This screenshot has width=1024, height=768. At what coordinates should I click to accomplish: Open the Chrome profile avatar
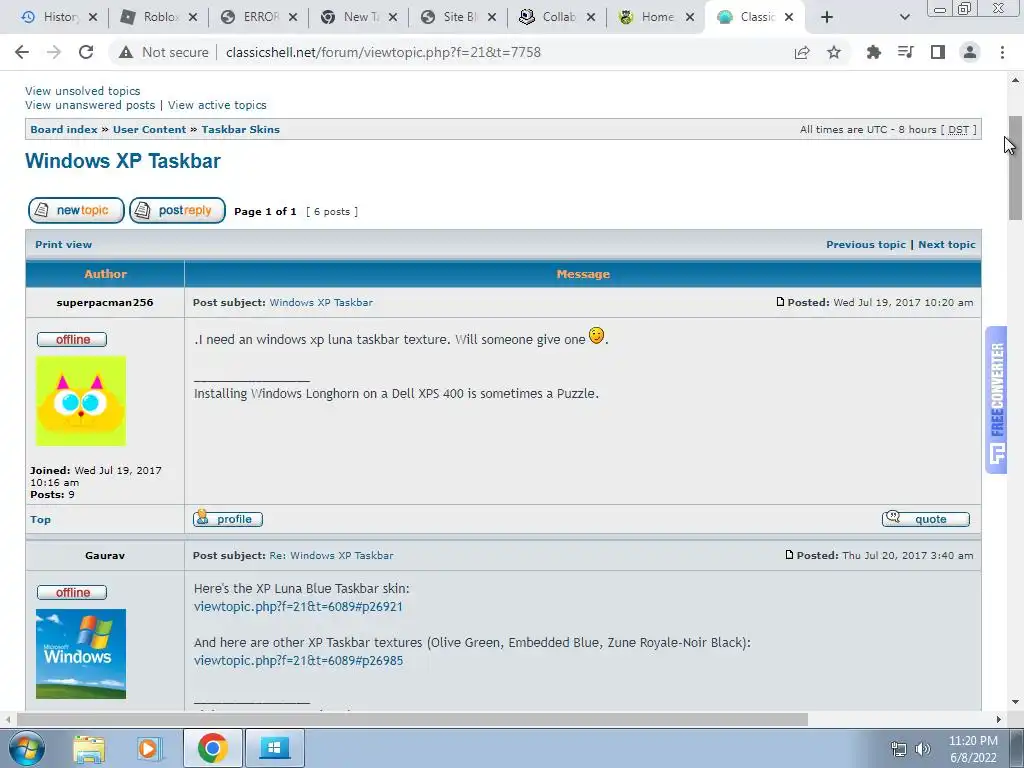pyautogui.click(x=970, y=52)
